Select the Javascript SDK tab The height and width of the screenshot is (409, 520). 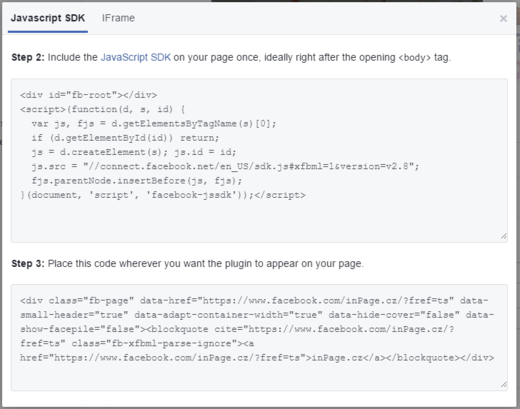tap(48, 18)
